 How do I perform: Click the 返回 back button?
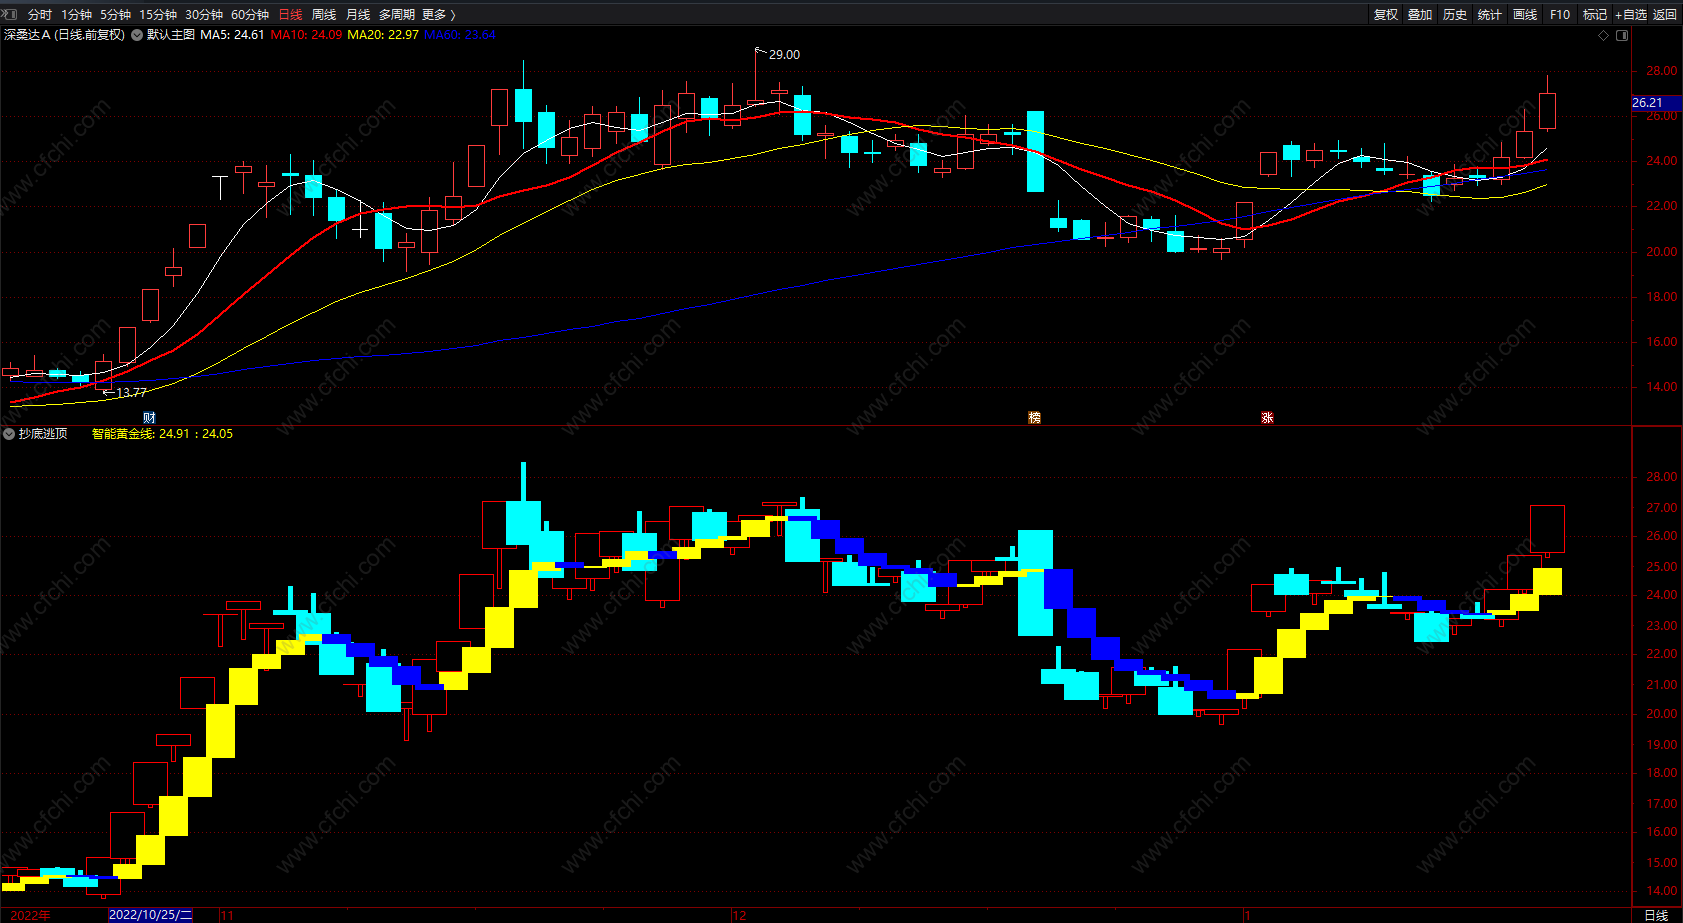1665,15
